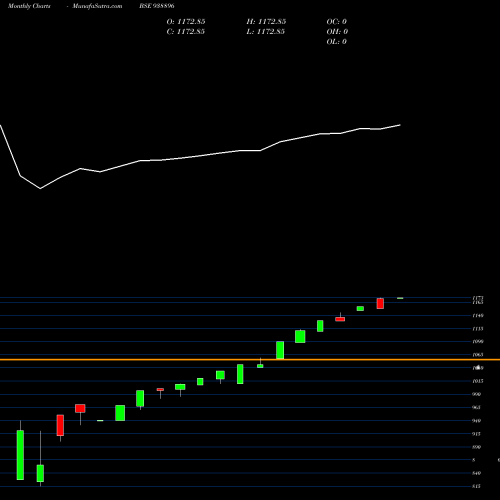Click the 'OL: 0' readout

337,42
